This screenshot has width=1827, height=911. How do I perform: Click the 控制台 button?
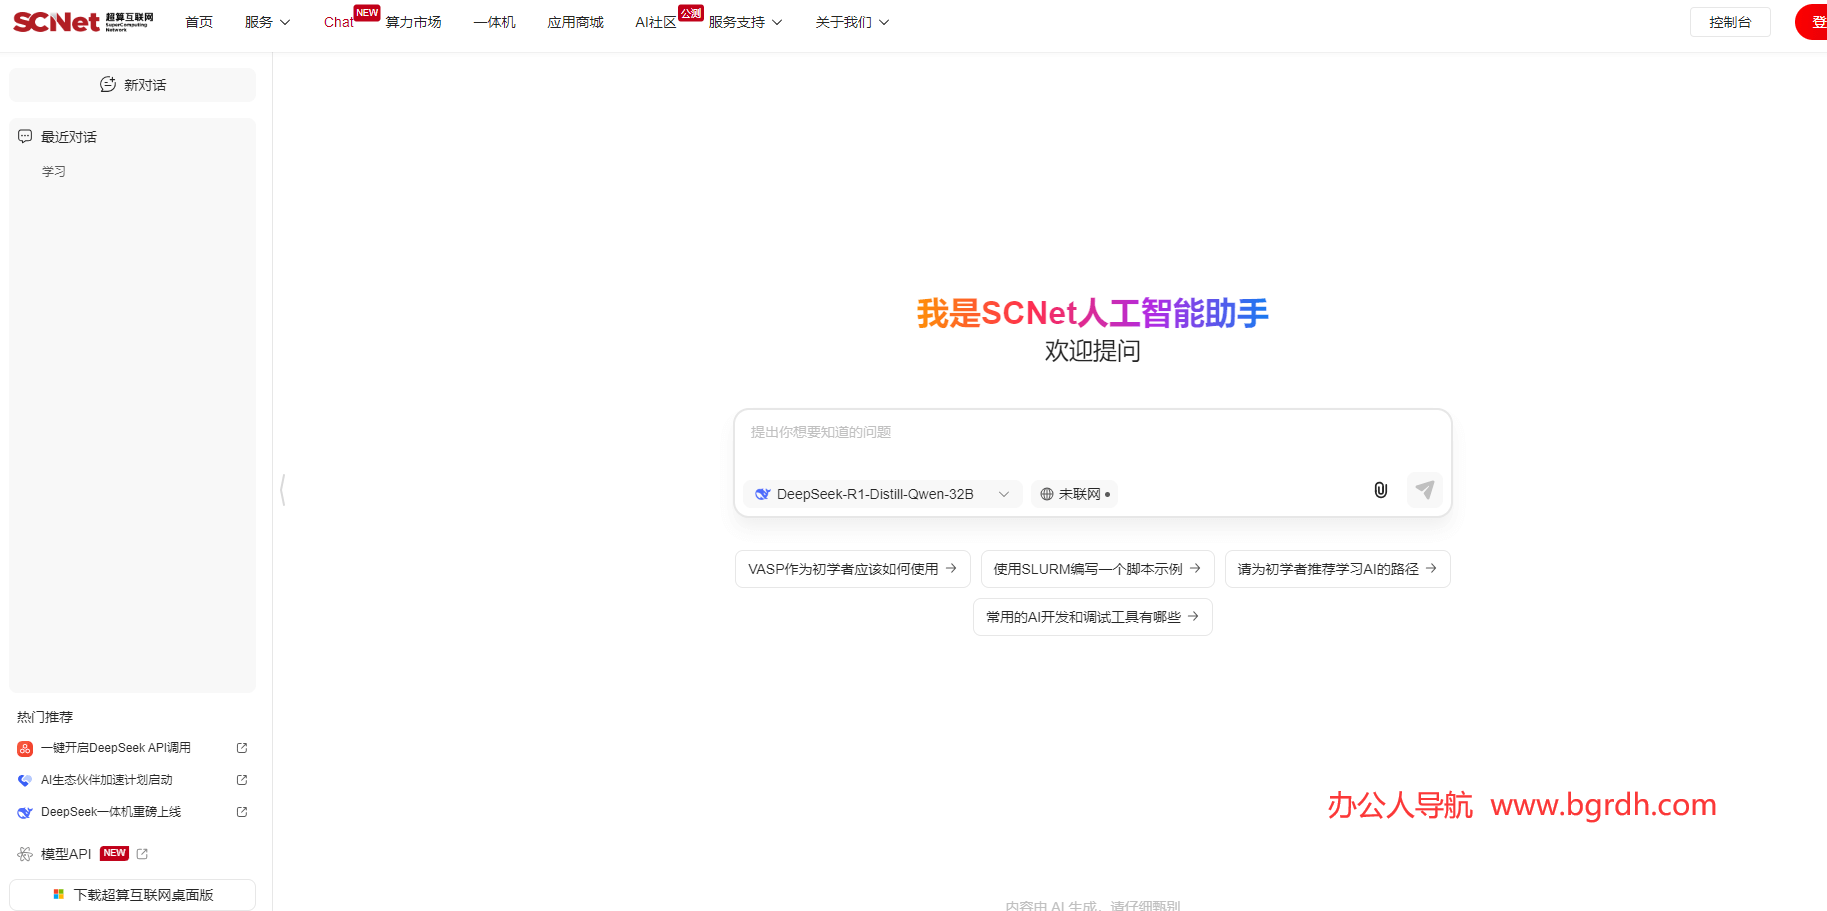tap(1730, 22)
